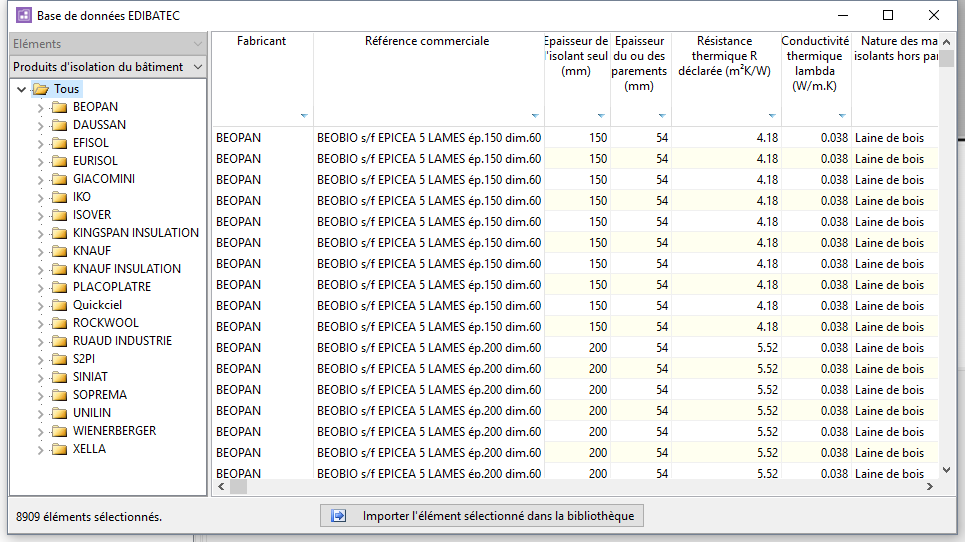The width and height of the screenshot is (965, 542).
Task: Click the Conductivité thermique lambda header
Action: [x=816, y=78]
